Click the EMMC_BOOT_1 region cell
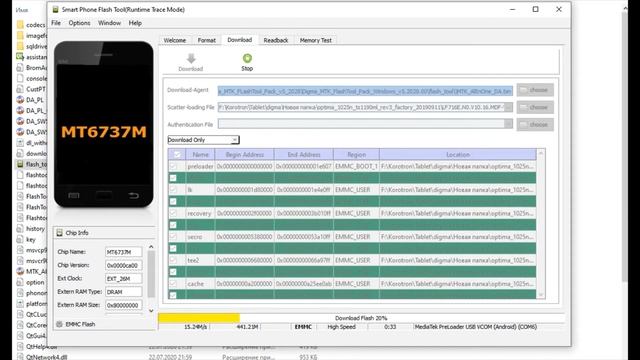Viewport: 640px width, 360px height. [x=356, y=166]
